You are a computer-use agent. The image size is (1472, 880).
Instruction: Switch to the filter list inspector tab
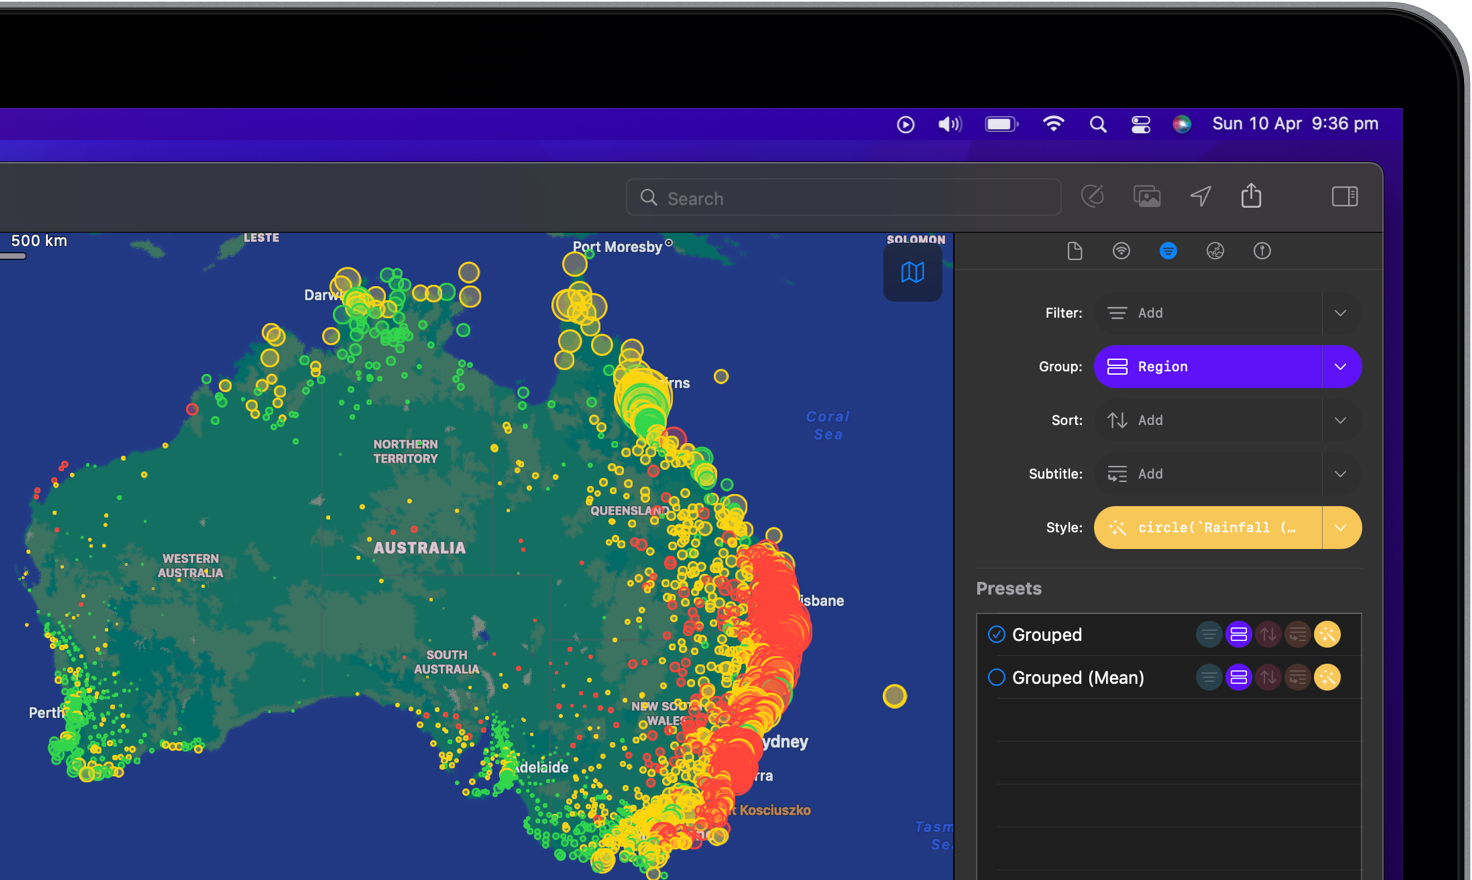pos(1168,251)
